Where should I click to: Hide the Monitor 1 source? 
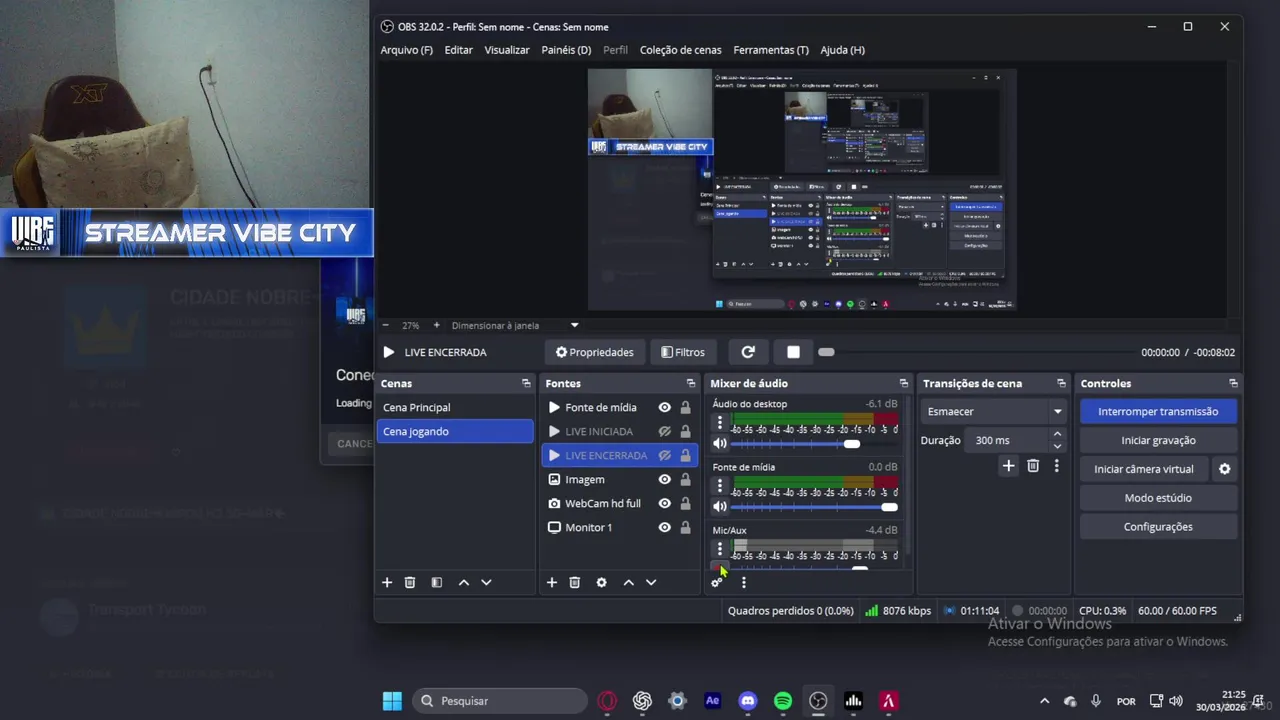tap(664, 527)
